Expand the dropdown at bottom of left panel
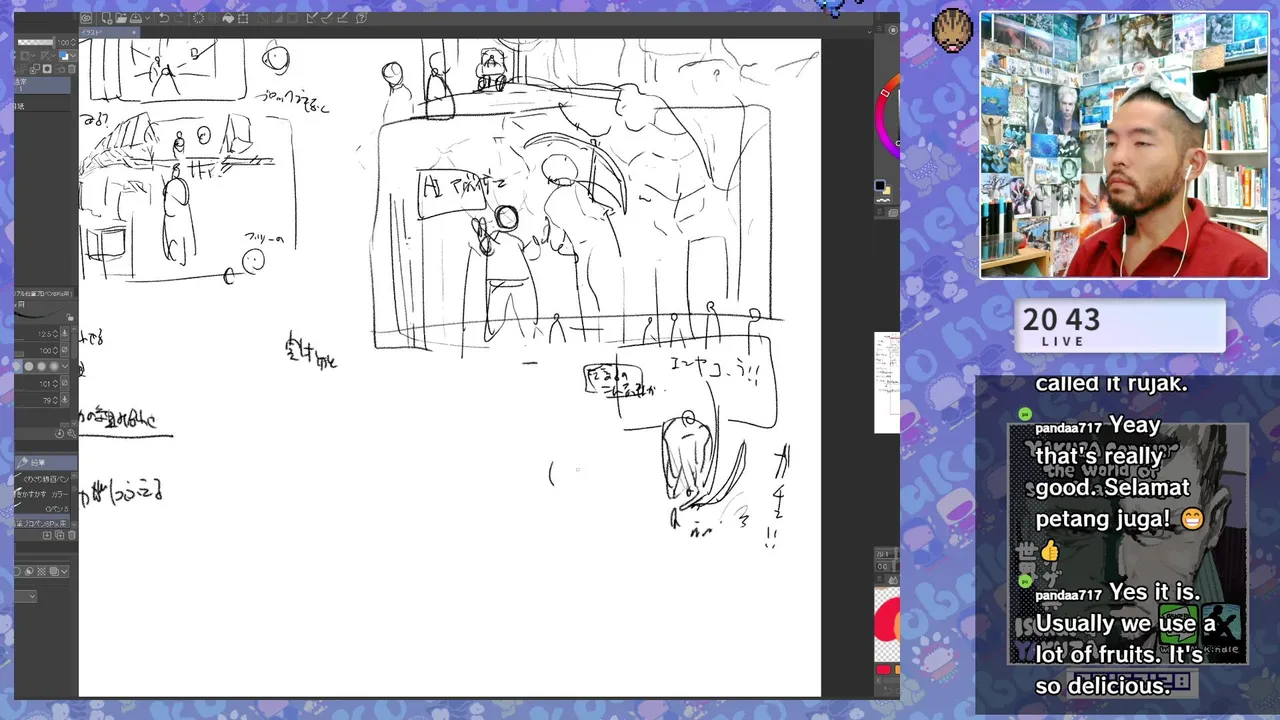1280x720 pixels. (32, 596)
